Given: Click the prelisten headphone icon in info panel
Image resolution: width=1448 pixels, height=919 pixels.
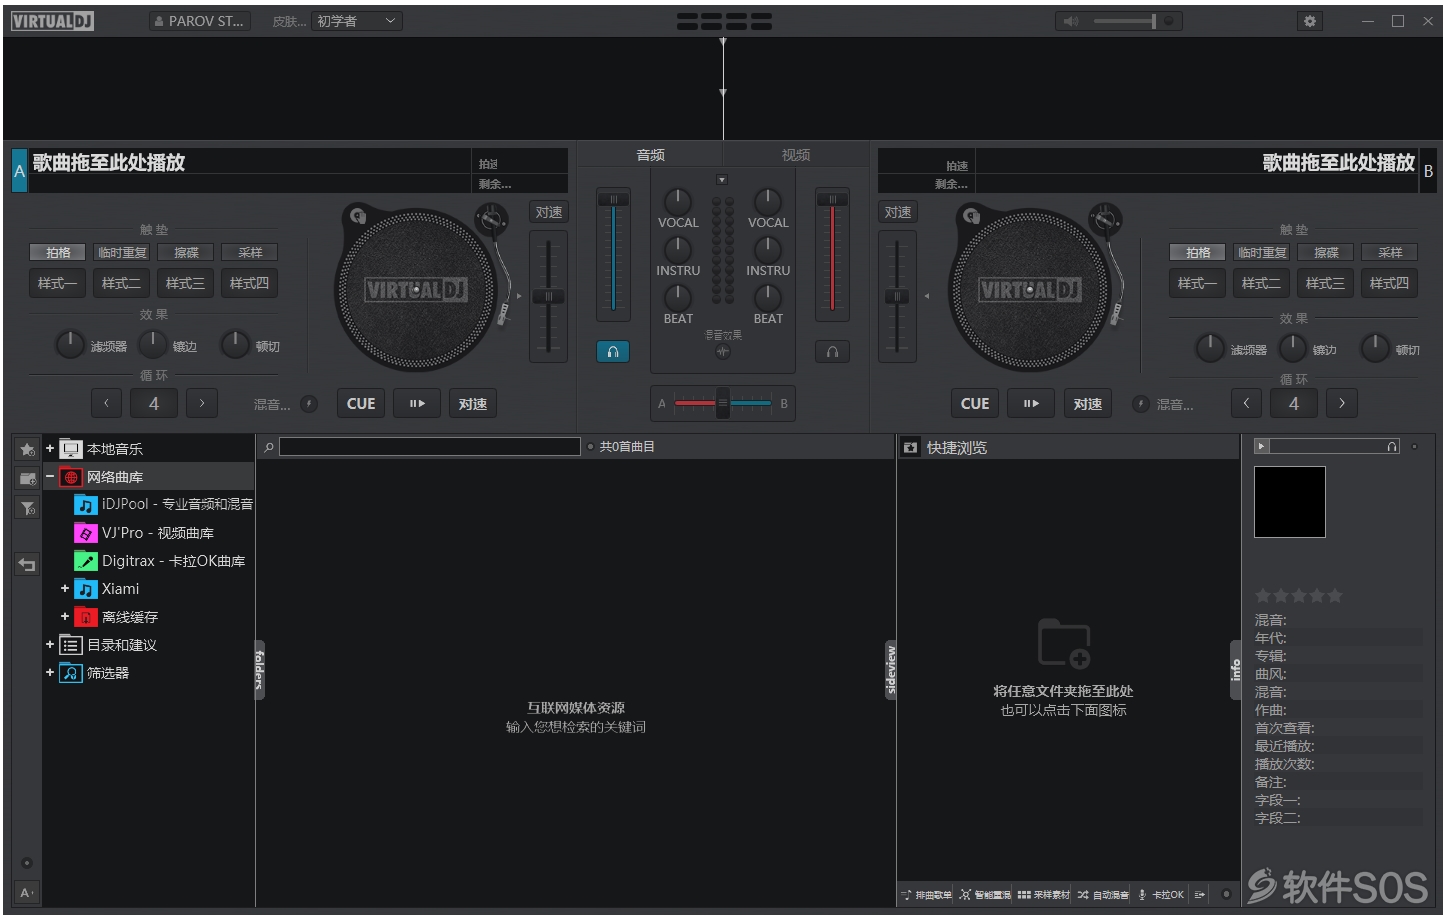Looking at the screenshot, I should (1391, 447).
